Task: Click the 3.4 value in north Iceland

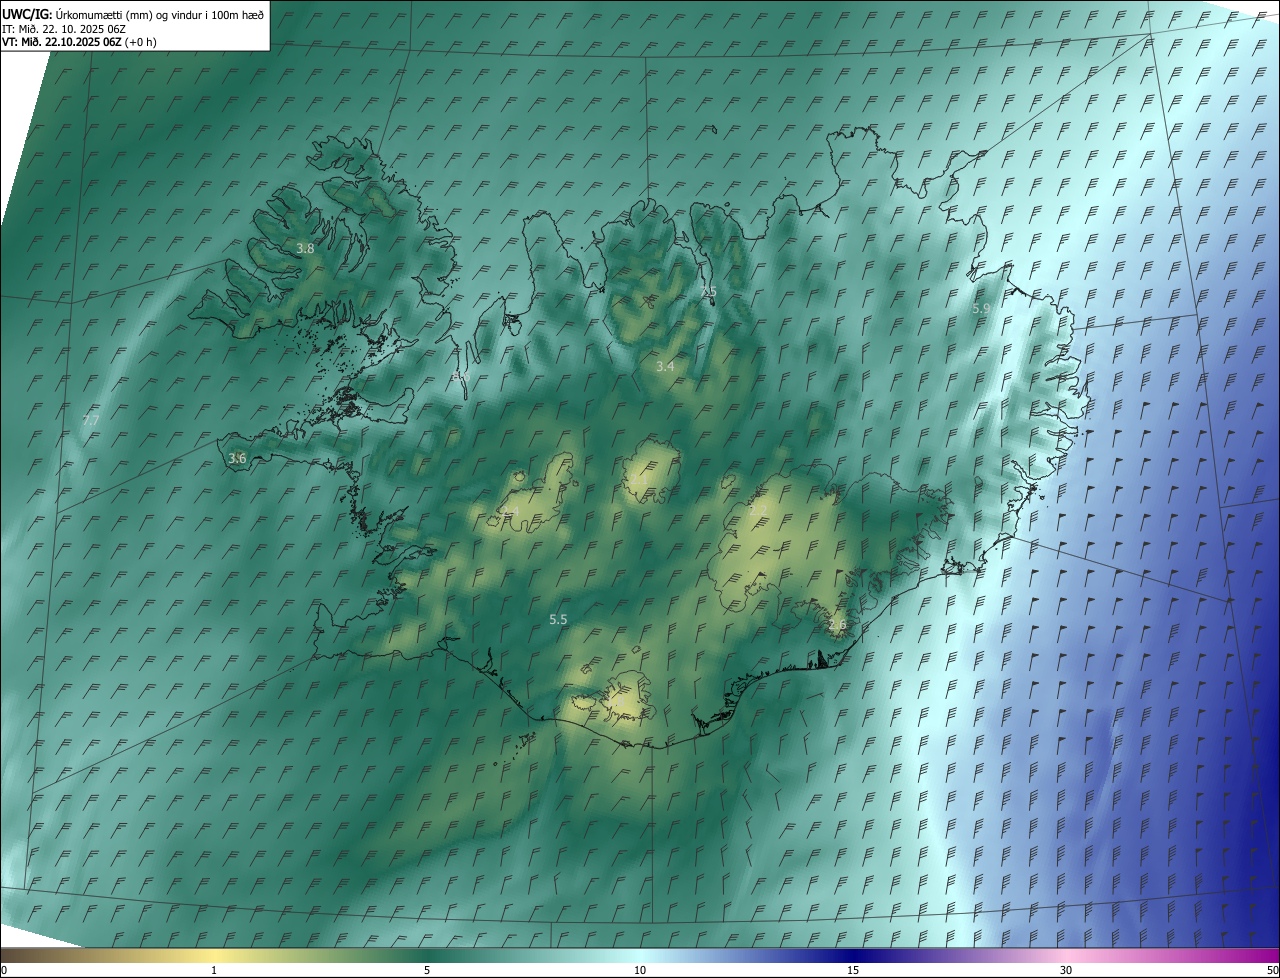Action: pos(665,367)
